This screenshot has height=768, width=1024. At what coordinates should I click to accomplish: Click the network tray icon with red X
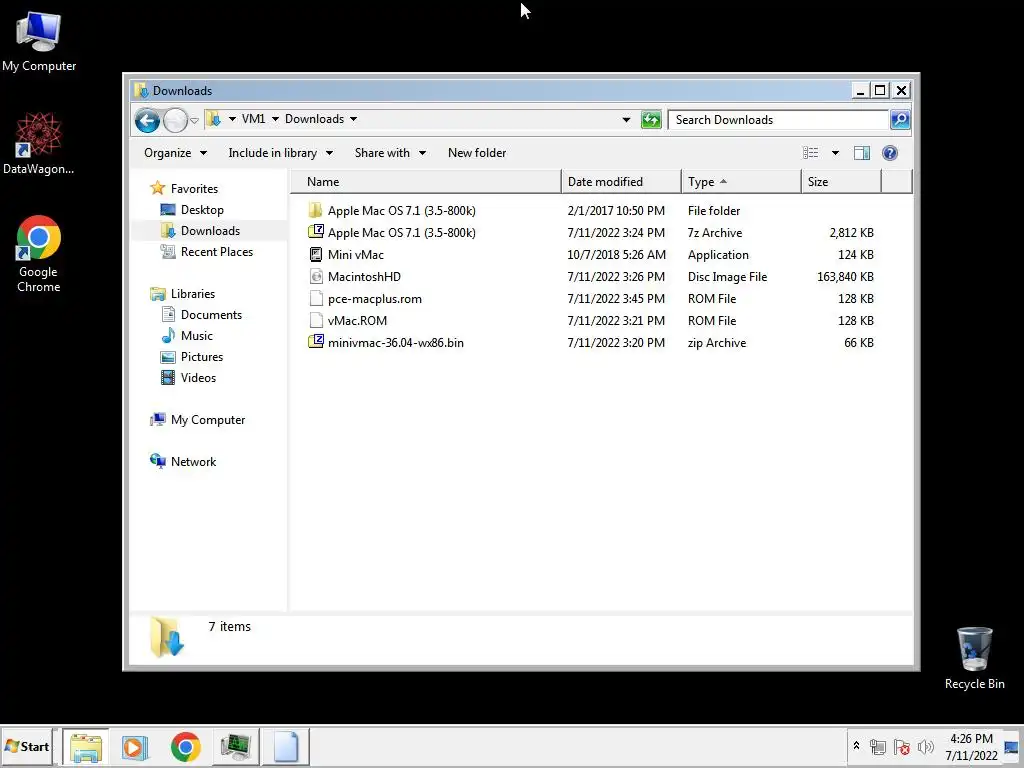[902, 746]
